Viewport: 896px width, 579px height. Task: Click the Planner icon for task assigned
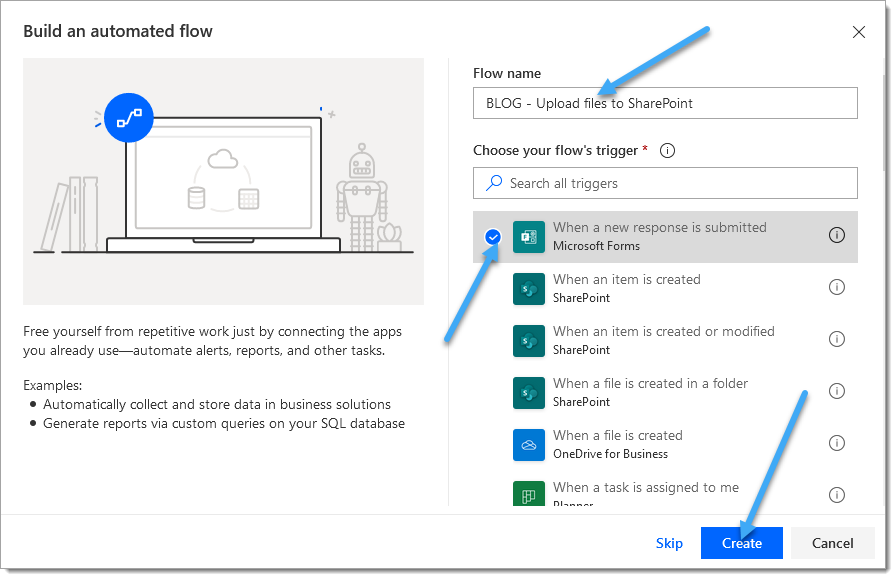coord(529,494)
